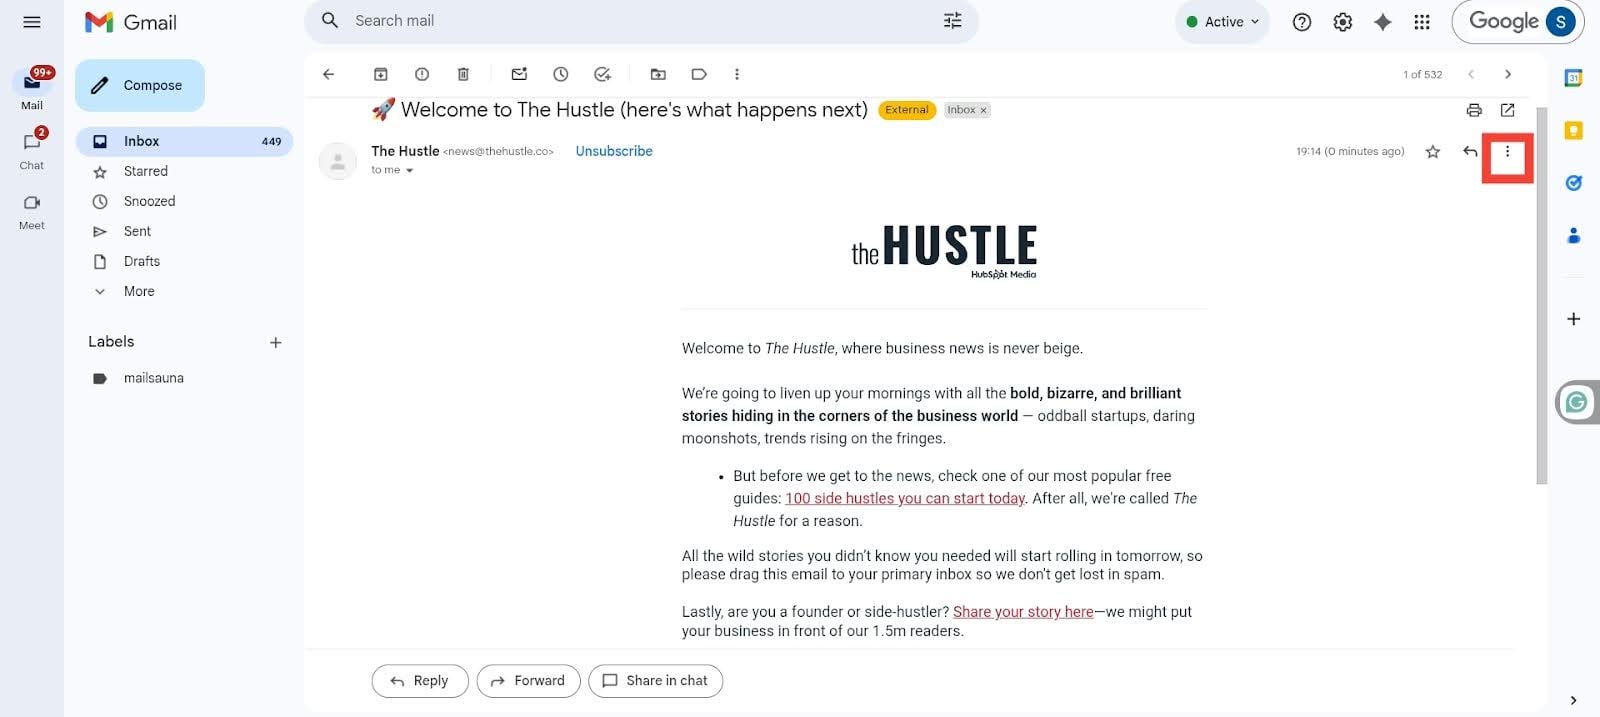This screenshot has width=1600, height=717.
Task: Open the Support help icon
Action: pyautogui.click(x=1302, y=22)
